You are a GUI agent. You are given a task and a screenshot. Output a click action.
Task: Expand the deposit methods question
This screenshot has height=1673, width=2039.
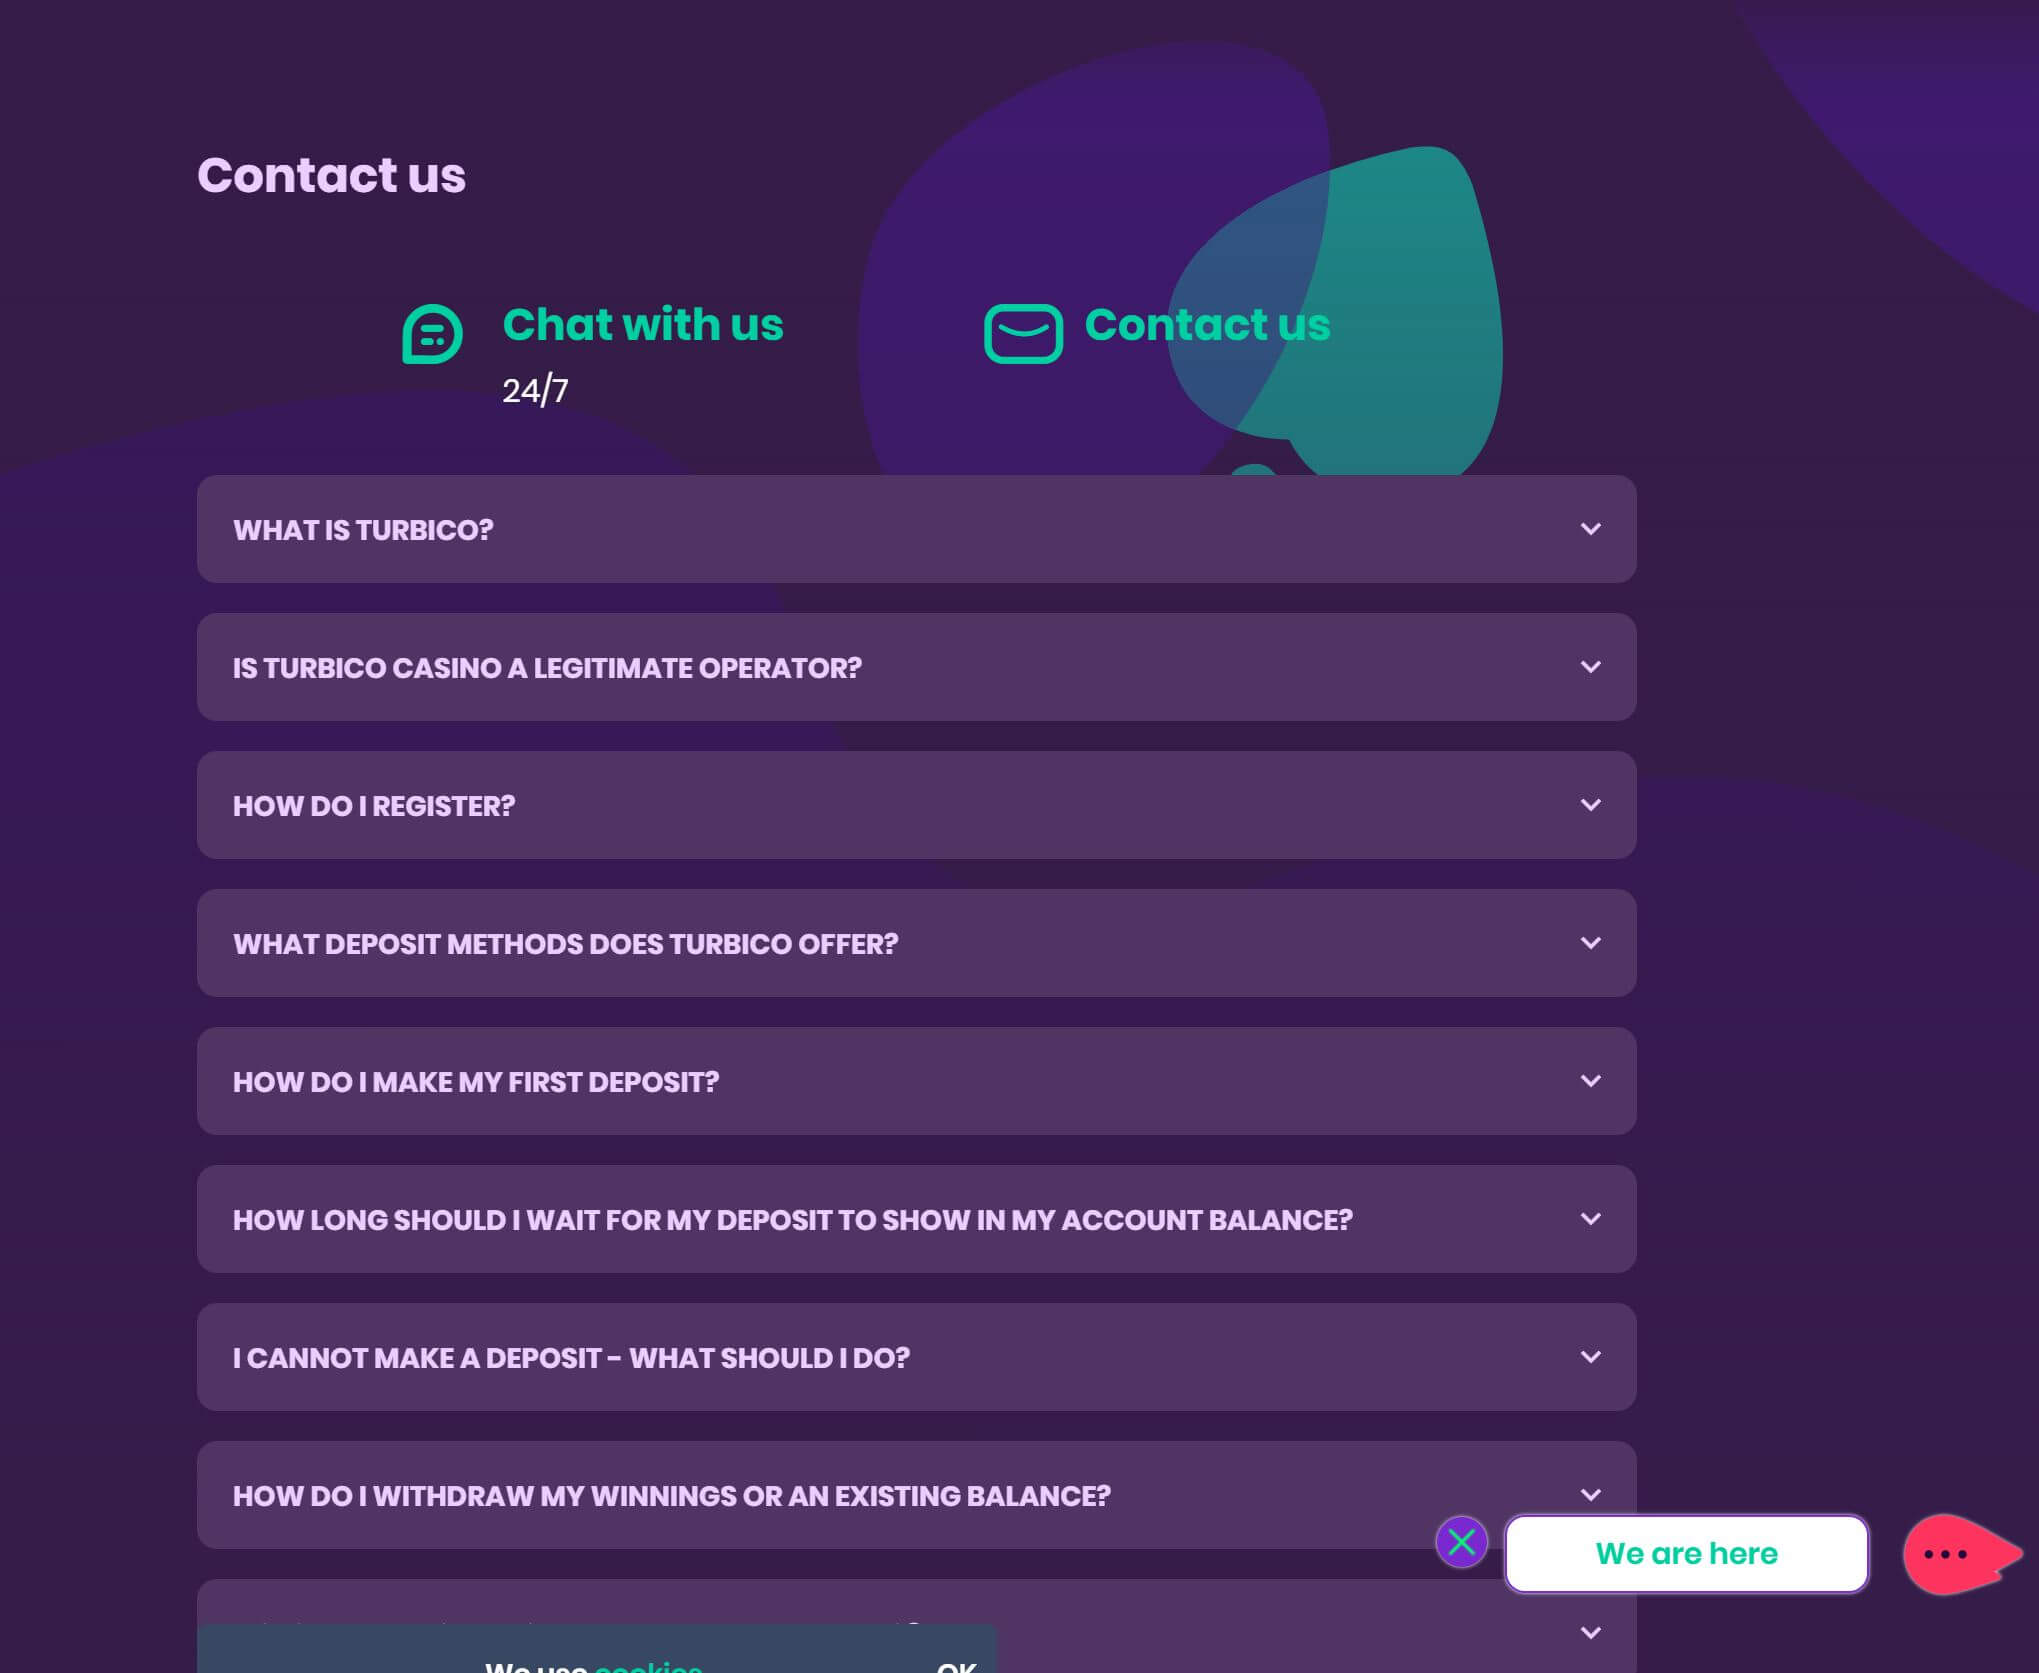[915, 943]
